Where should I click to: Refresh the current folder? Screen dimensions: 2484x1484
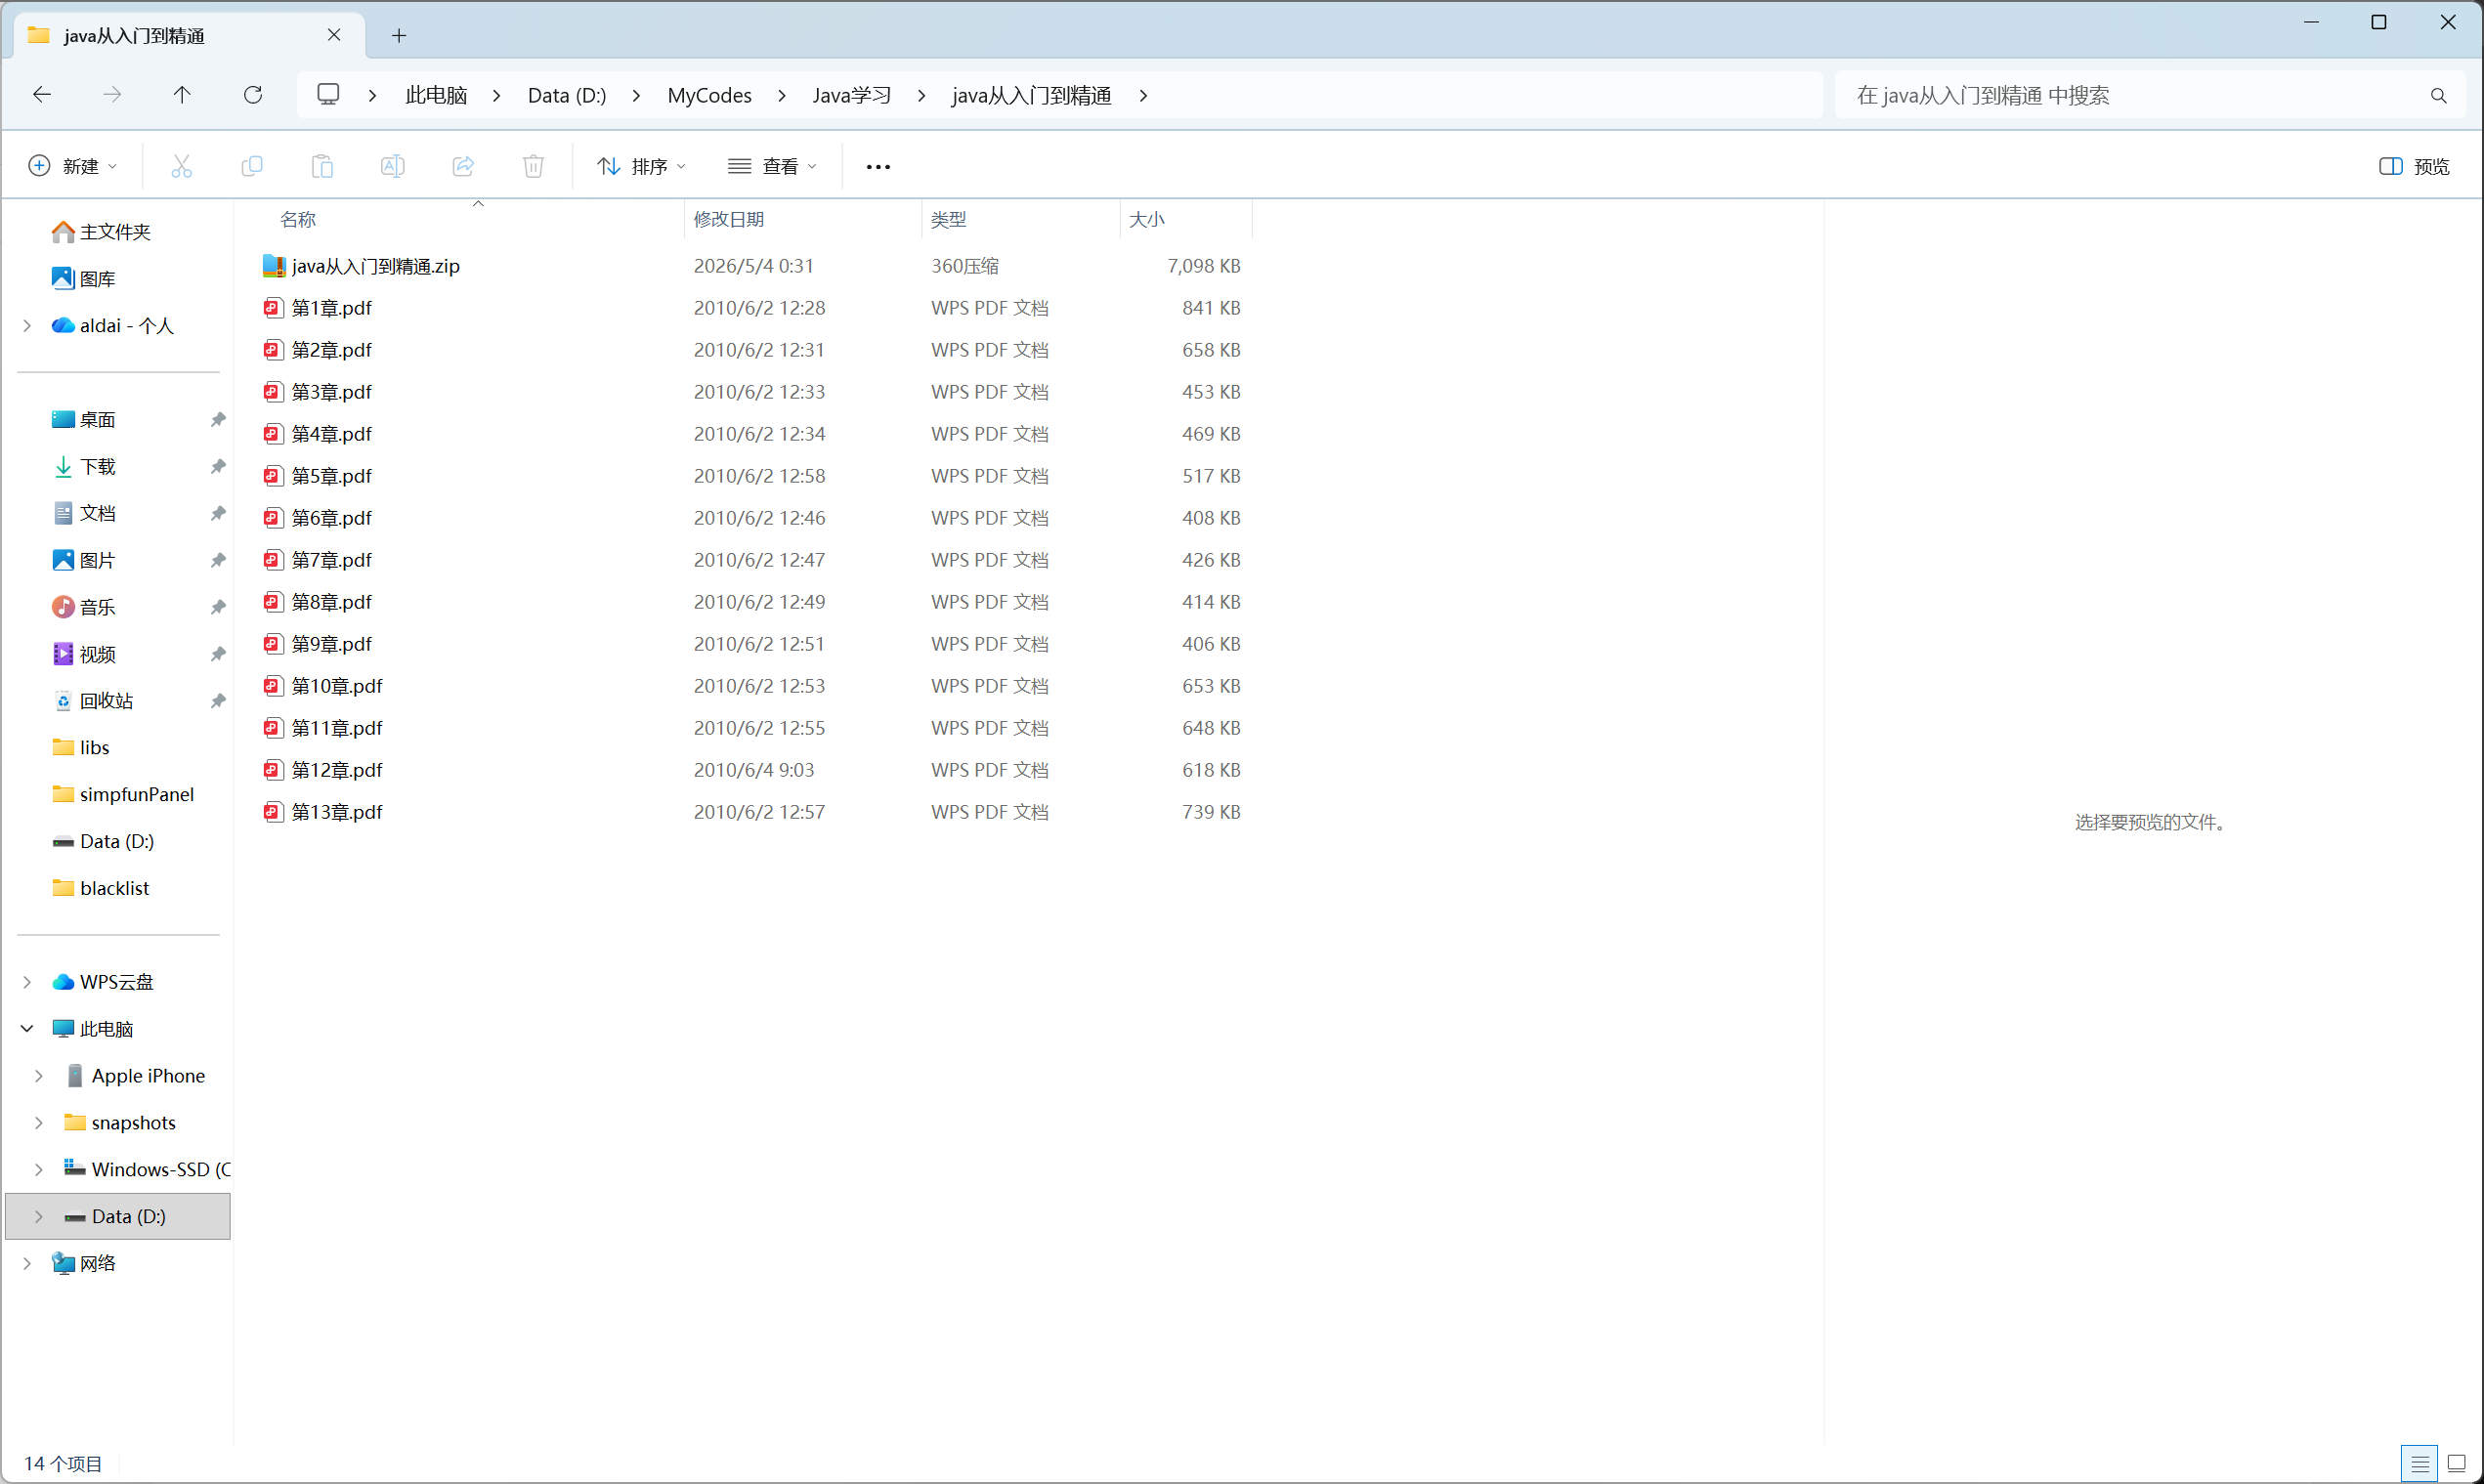click(x=253, y=95)
